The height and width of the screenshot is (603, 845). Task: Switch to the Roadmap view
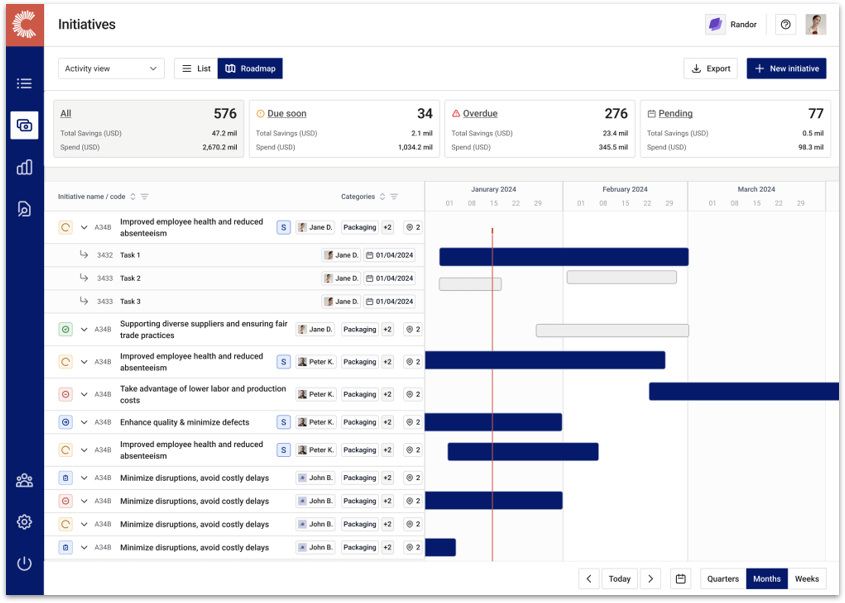coord(249,68)
